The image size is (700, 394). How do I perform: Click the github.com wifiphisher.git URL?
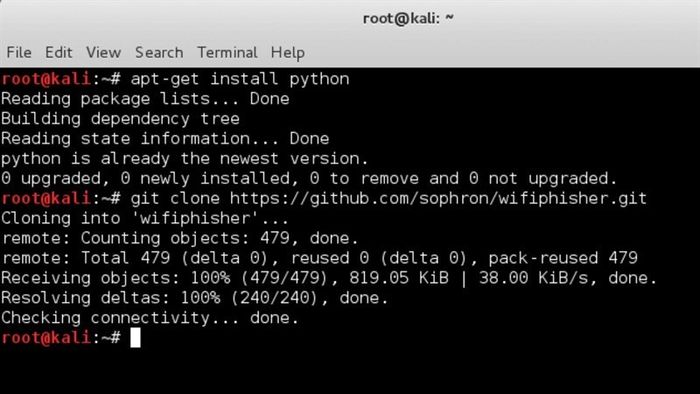point(438,198)
